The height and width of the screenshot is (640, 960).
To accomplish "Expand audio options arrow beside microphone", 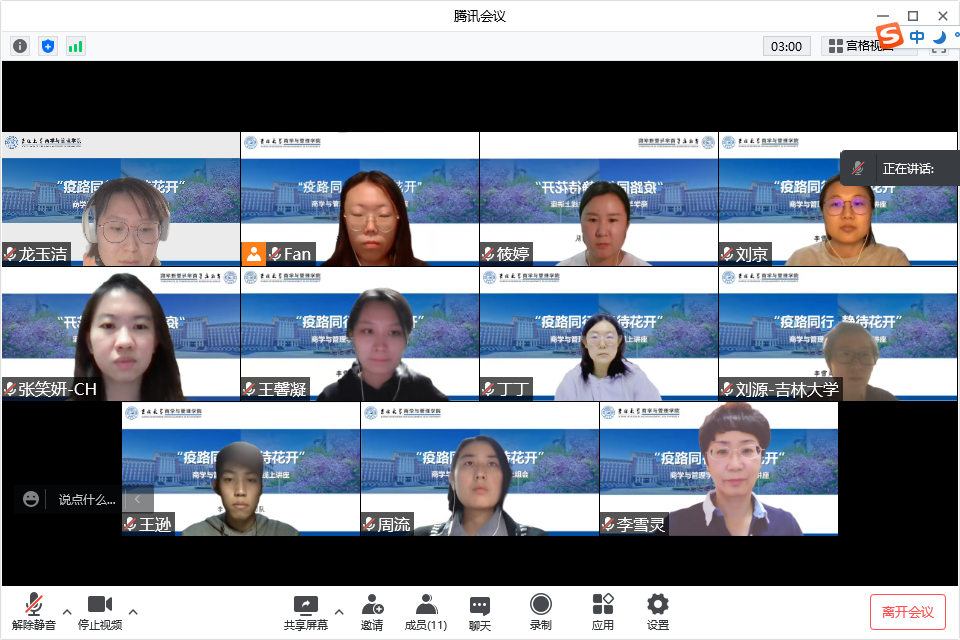I will pyautogui.click(x=67, y=612).
